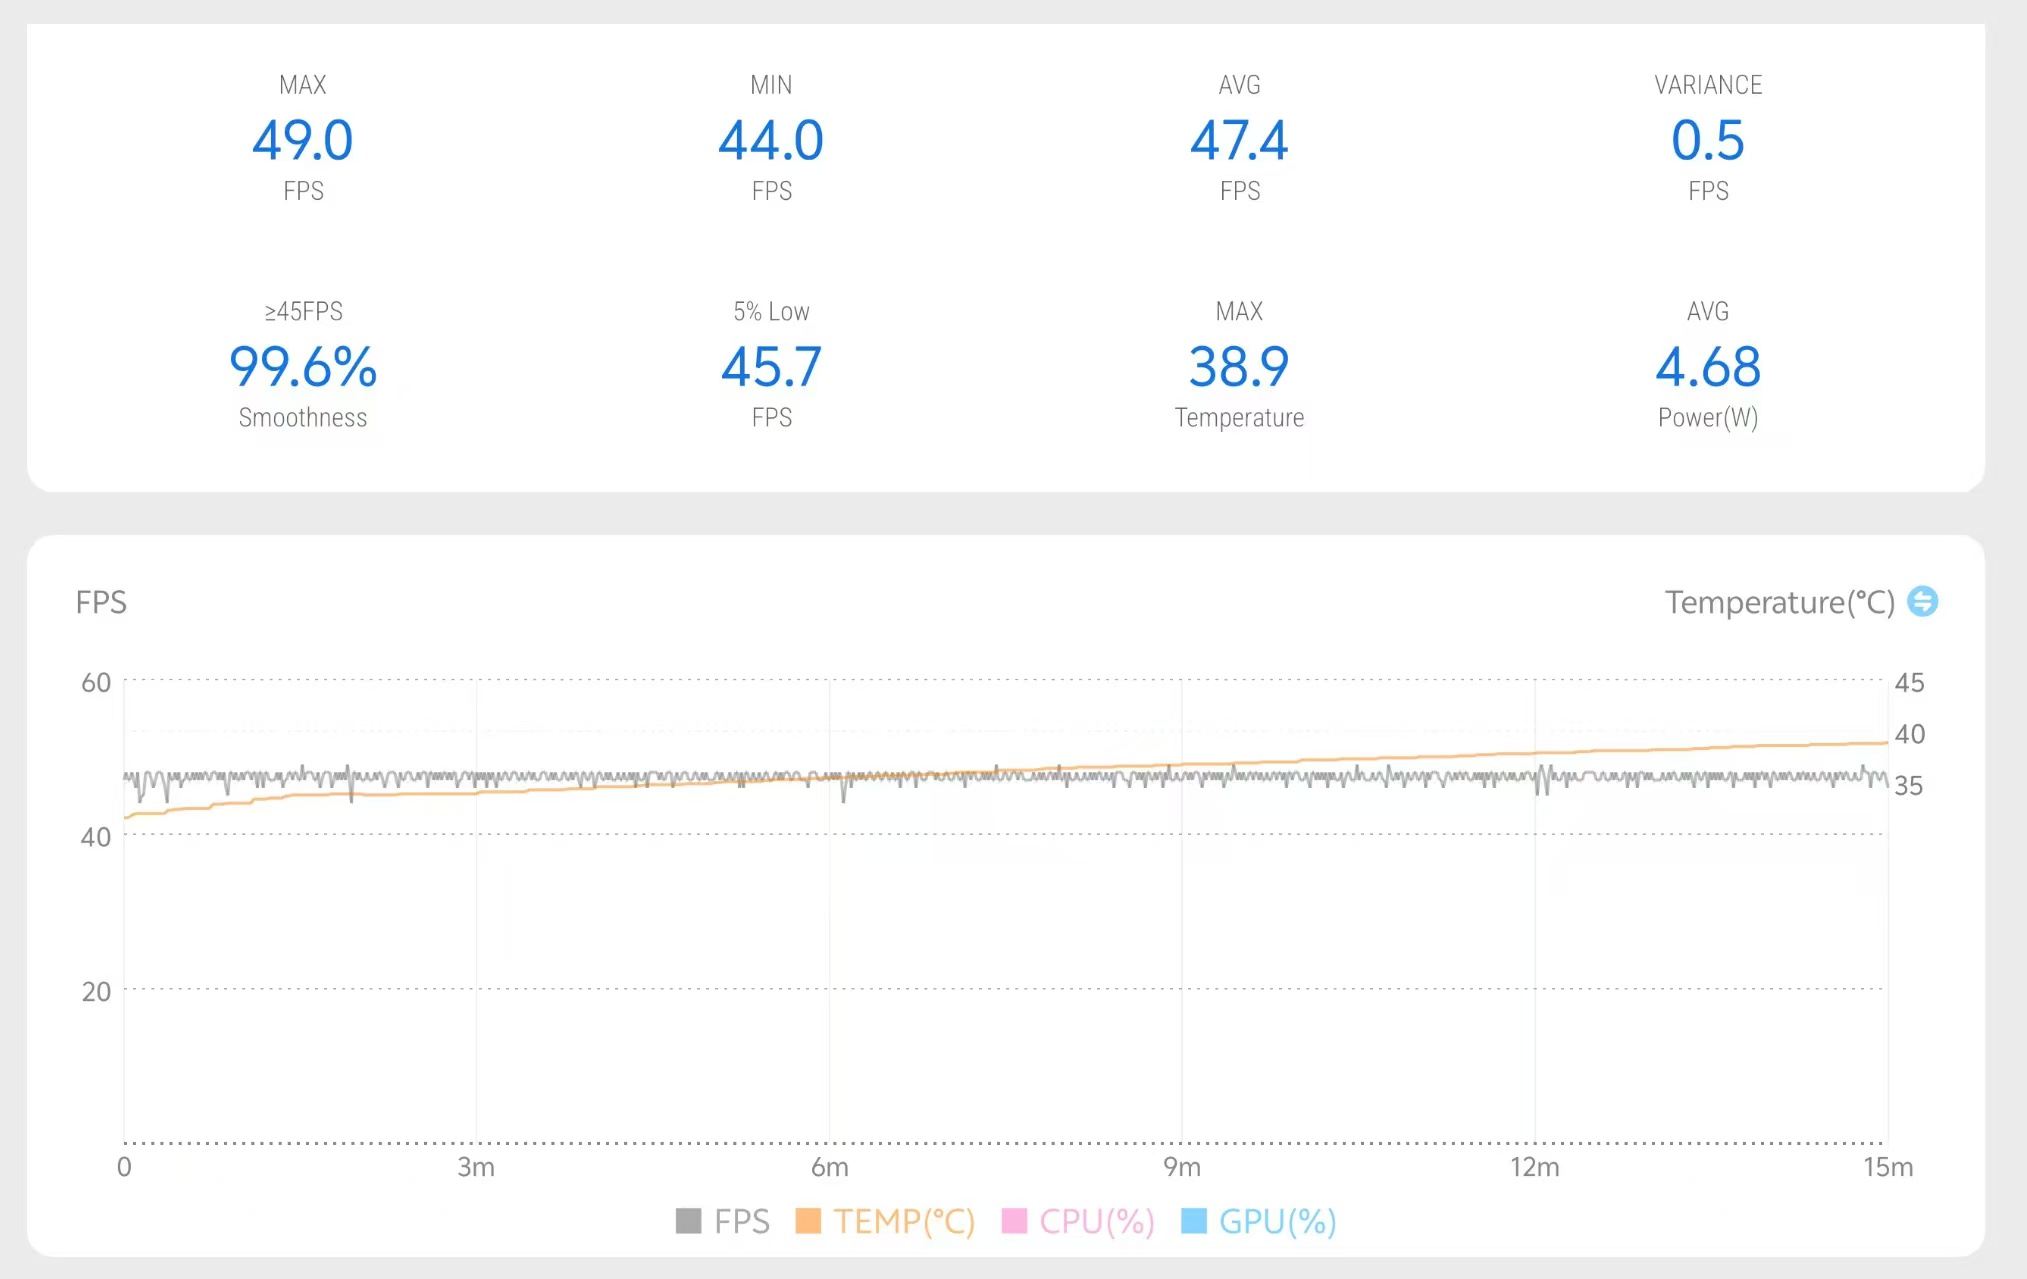Image resolution: width=2027 pixels, height=1279 pixels.
Task: Click the 45.7 5% Low FPS value
Action: [771, 367]
